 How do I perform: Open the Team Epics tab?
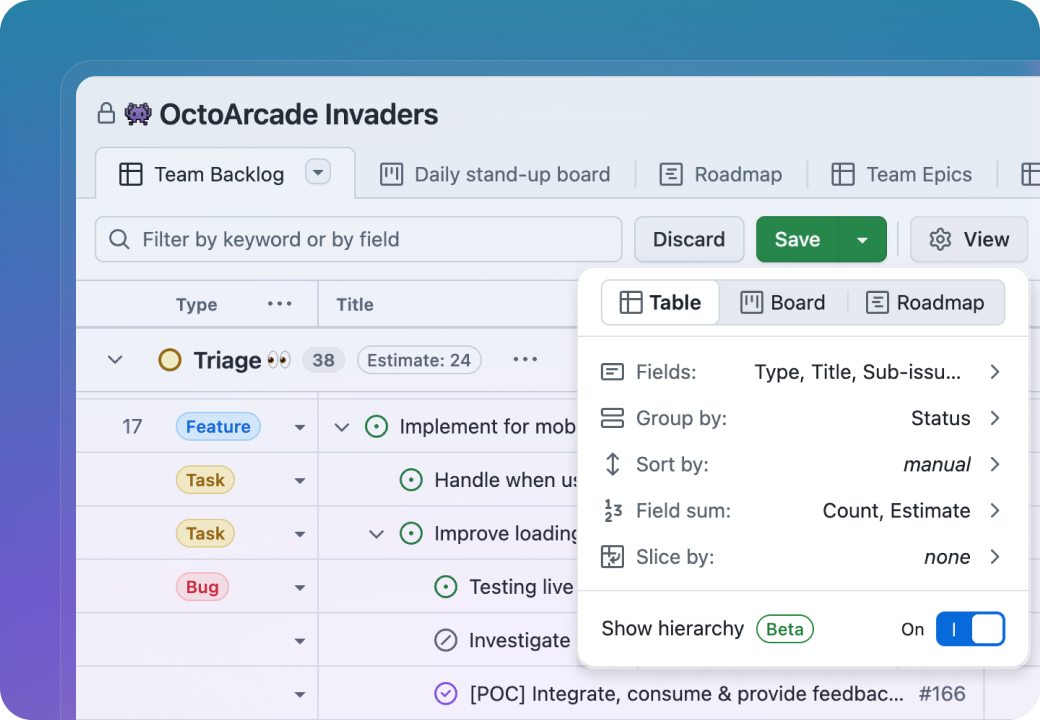coord(902,174)
